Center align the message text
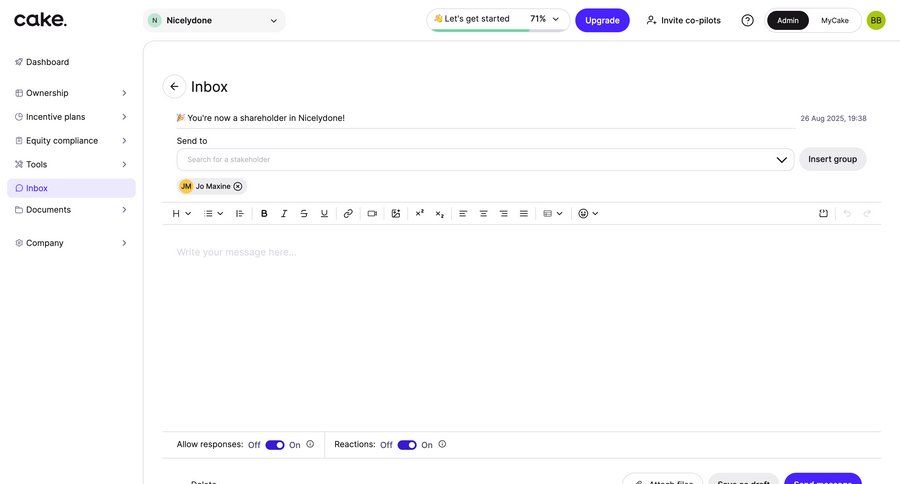This screenshot has width=900, height=484. (484, 213)
